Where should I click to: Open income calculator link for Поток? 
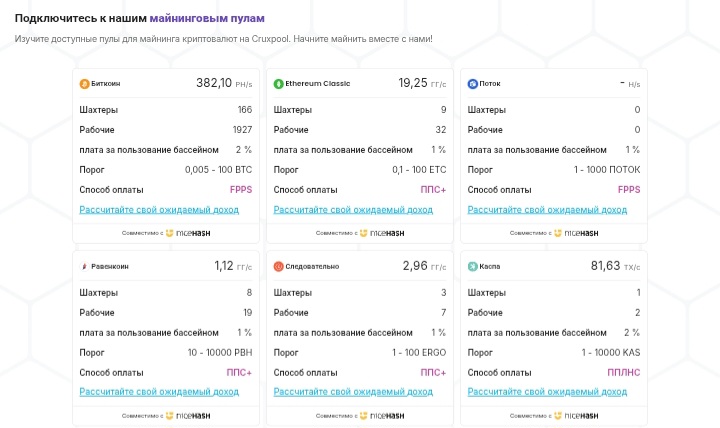coord(547,210)
